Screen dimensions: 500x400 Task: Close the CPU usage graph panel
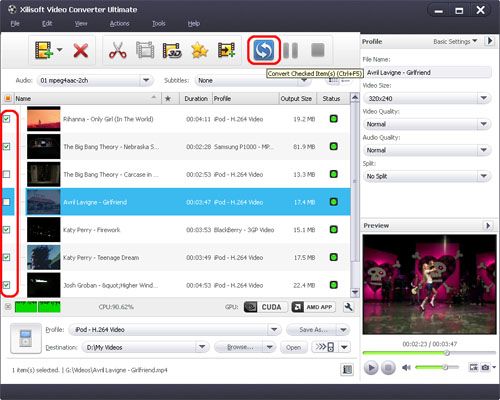click(x=8, y=307)
